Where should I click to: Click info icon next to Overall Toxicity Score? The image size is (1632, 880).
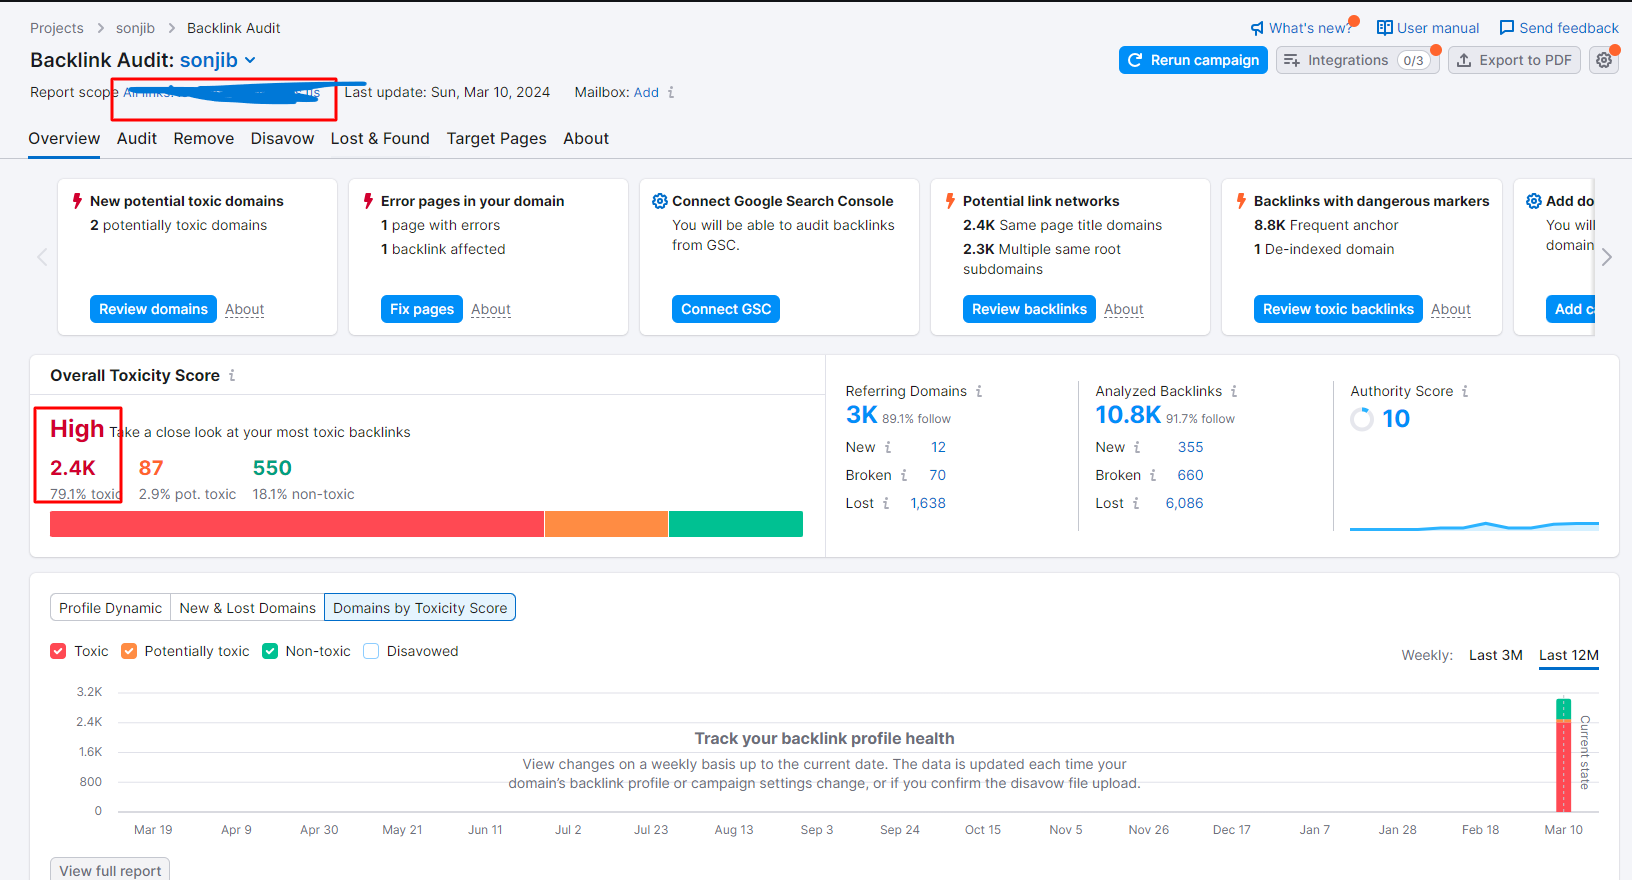coord(232,376)
